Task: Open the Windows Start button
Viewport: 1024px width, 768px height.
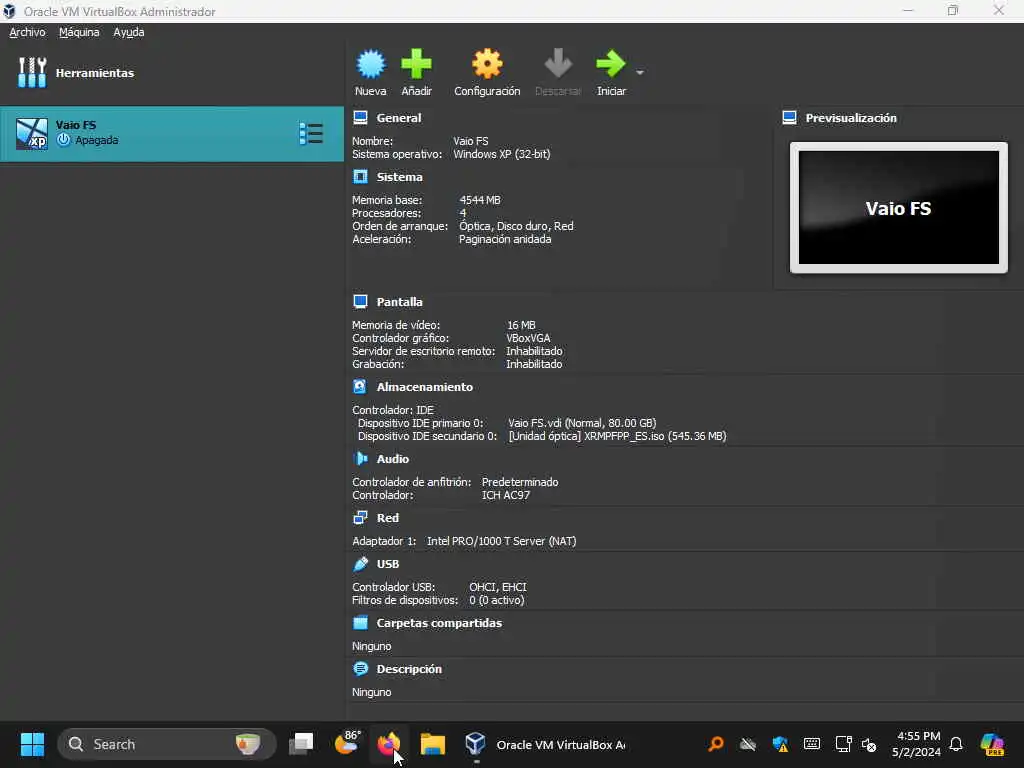Action: click(x=32, y=744)
